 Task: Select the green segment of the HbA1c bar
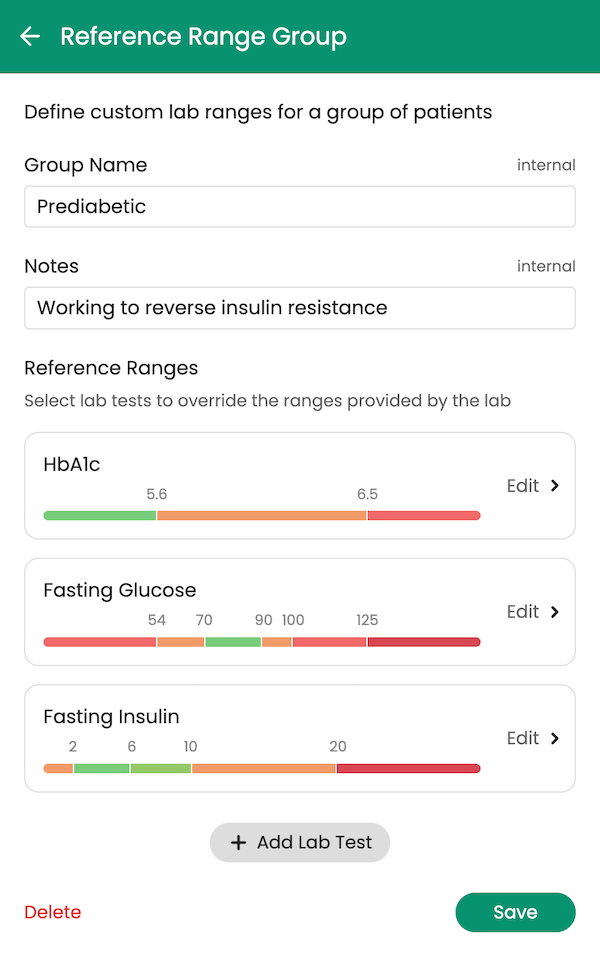point(99,515)
